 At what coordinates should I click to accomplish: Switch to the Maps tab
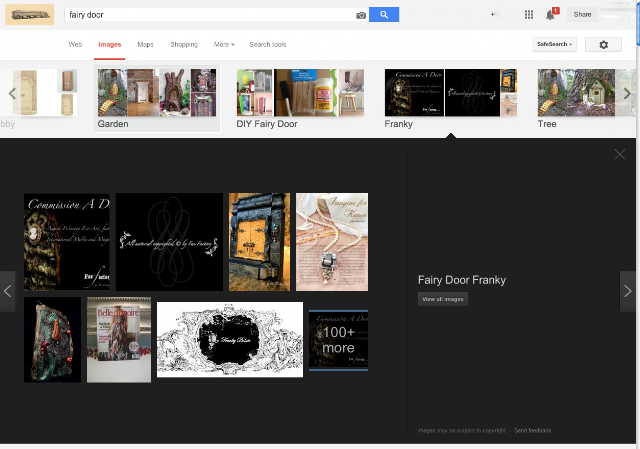click(145, 44)
